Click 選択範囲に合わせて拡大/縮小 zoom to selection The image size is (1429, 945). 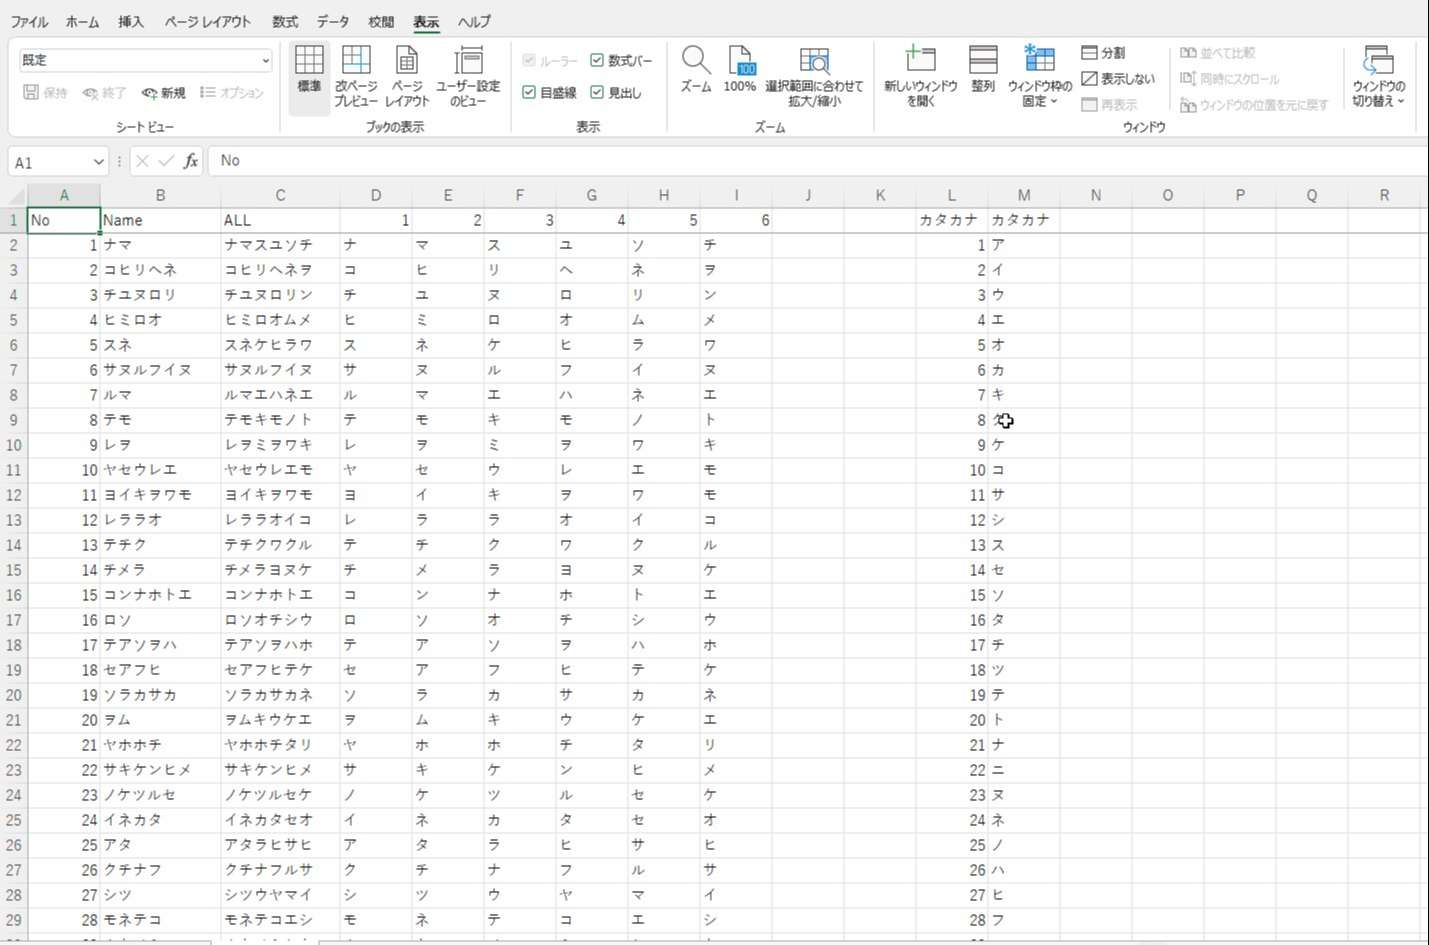coord(814,77)
